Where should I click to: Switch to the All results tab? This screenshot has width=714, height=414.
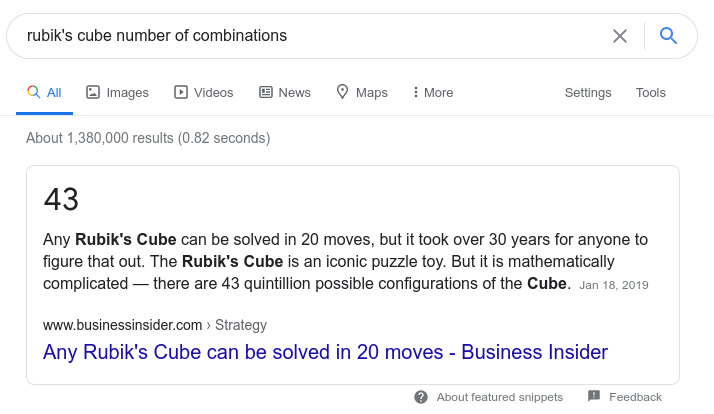tap(44, 92)
